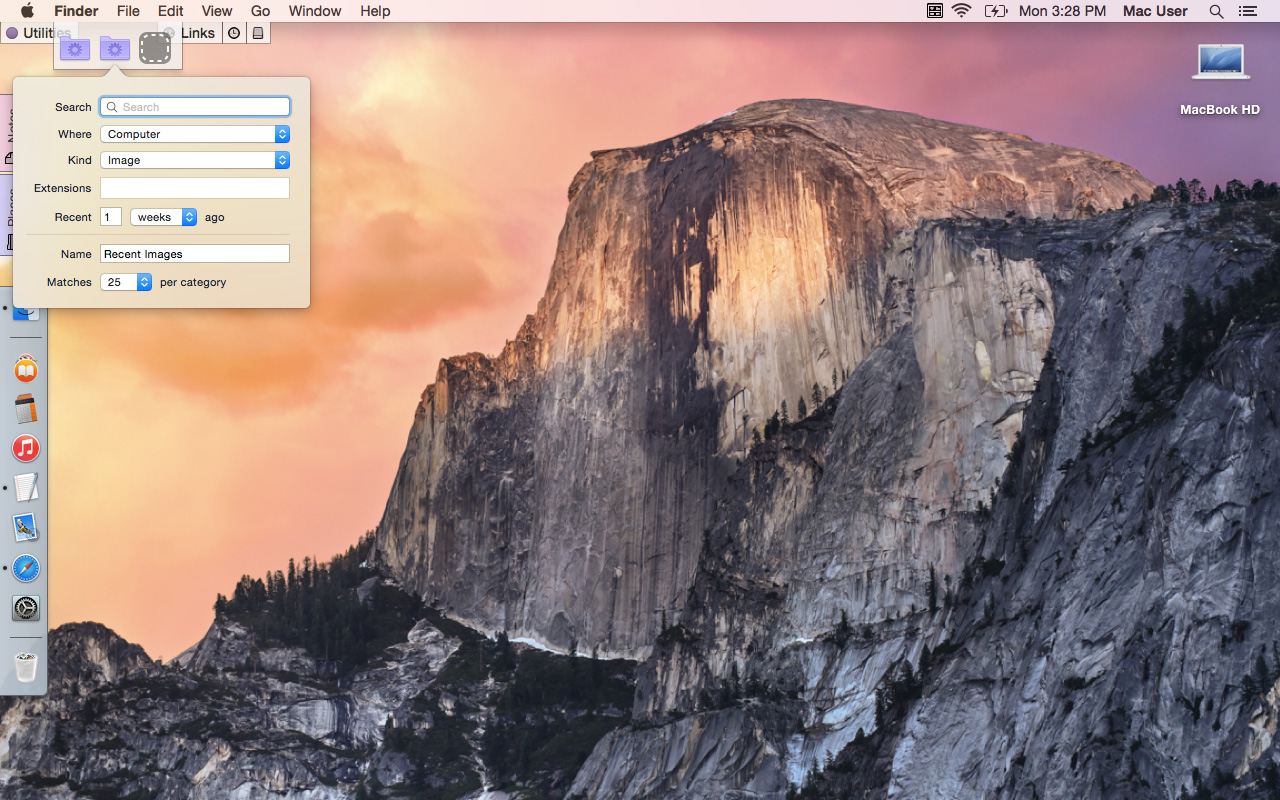Open the Go menu
Viewport: 1280px width, 800px height.
261,11
